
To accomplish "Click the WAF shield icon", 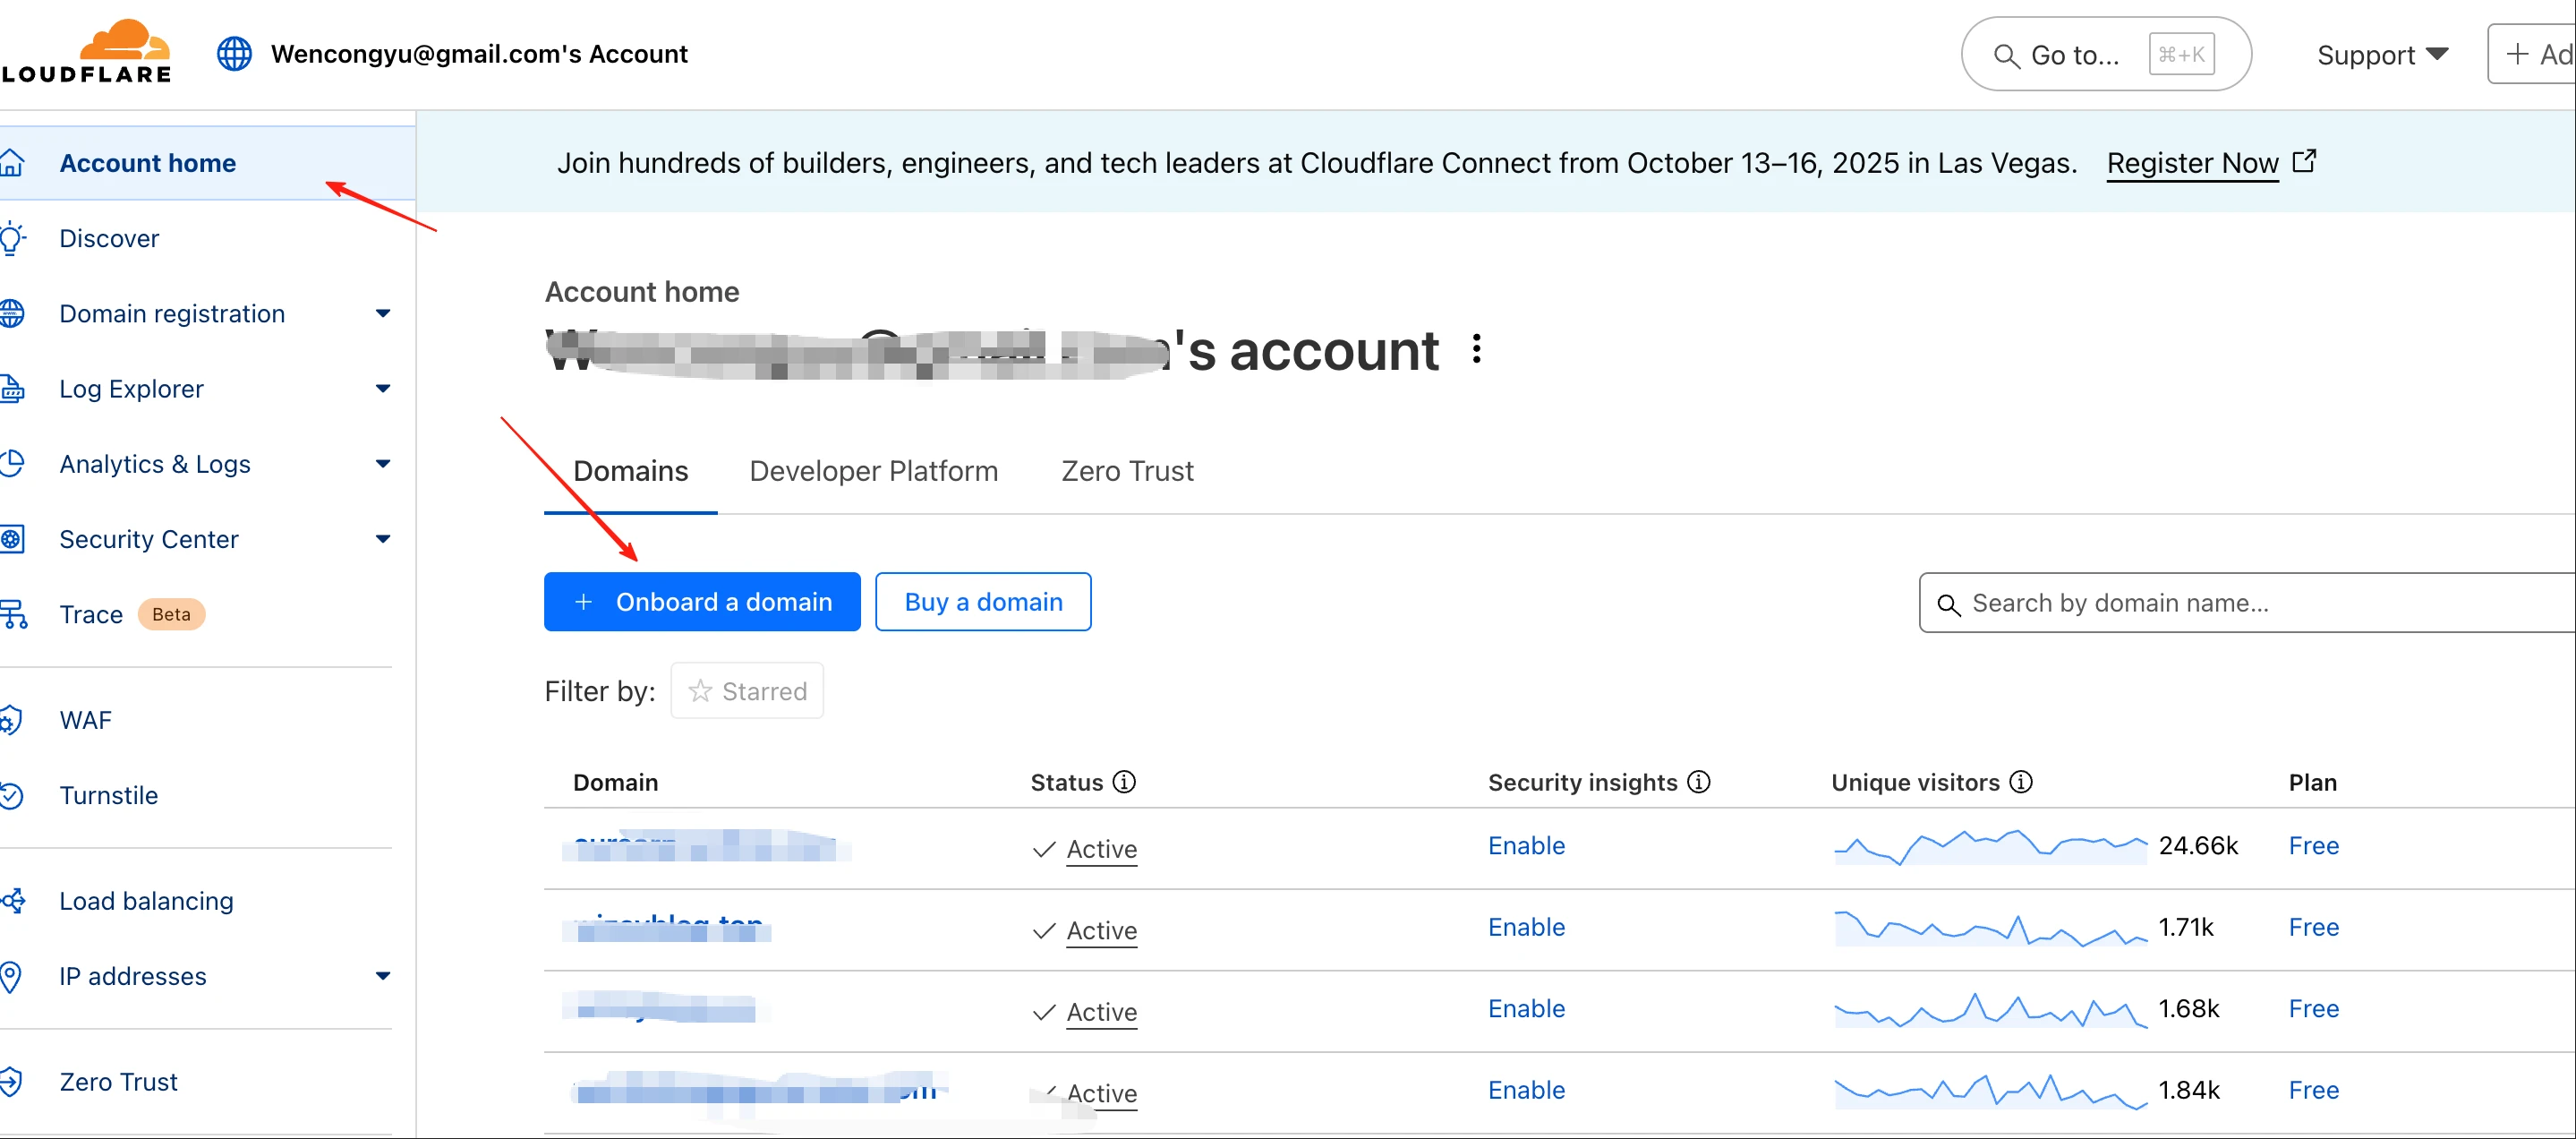I will pos(11,720).
